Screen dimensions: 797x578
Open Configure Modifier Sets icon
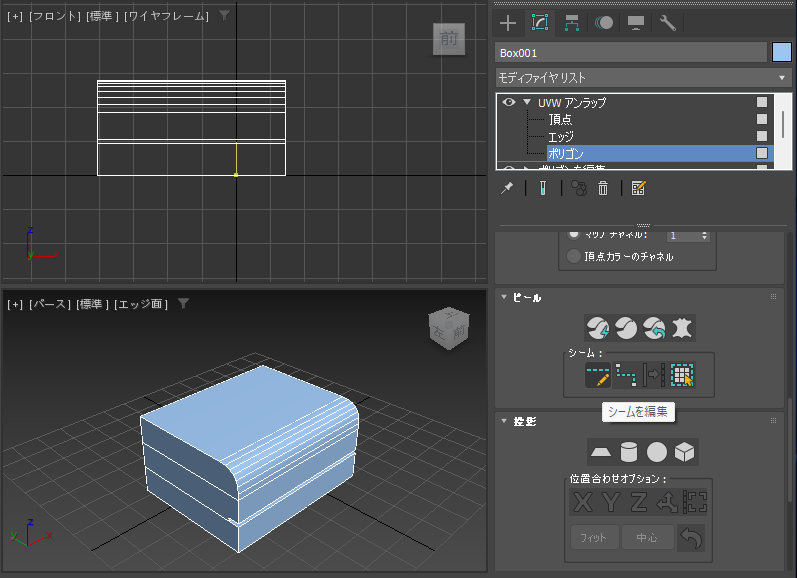tap(638, 188)
